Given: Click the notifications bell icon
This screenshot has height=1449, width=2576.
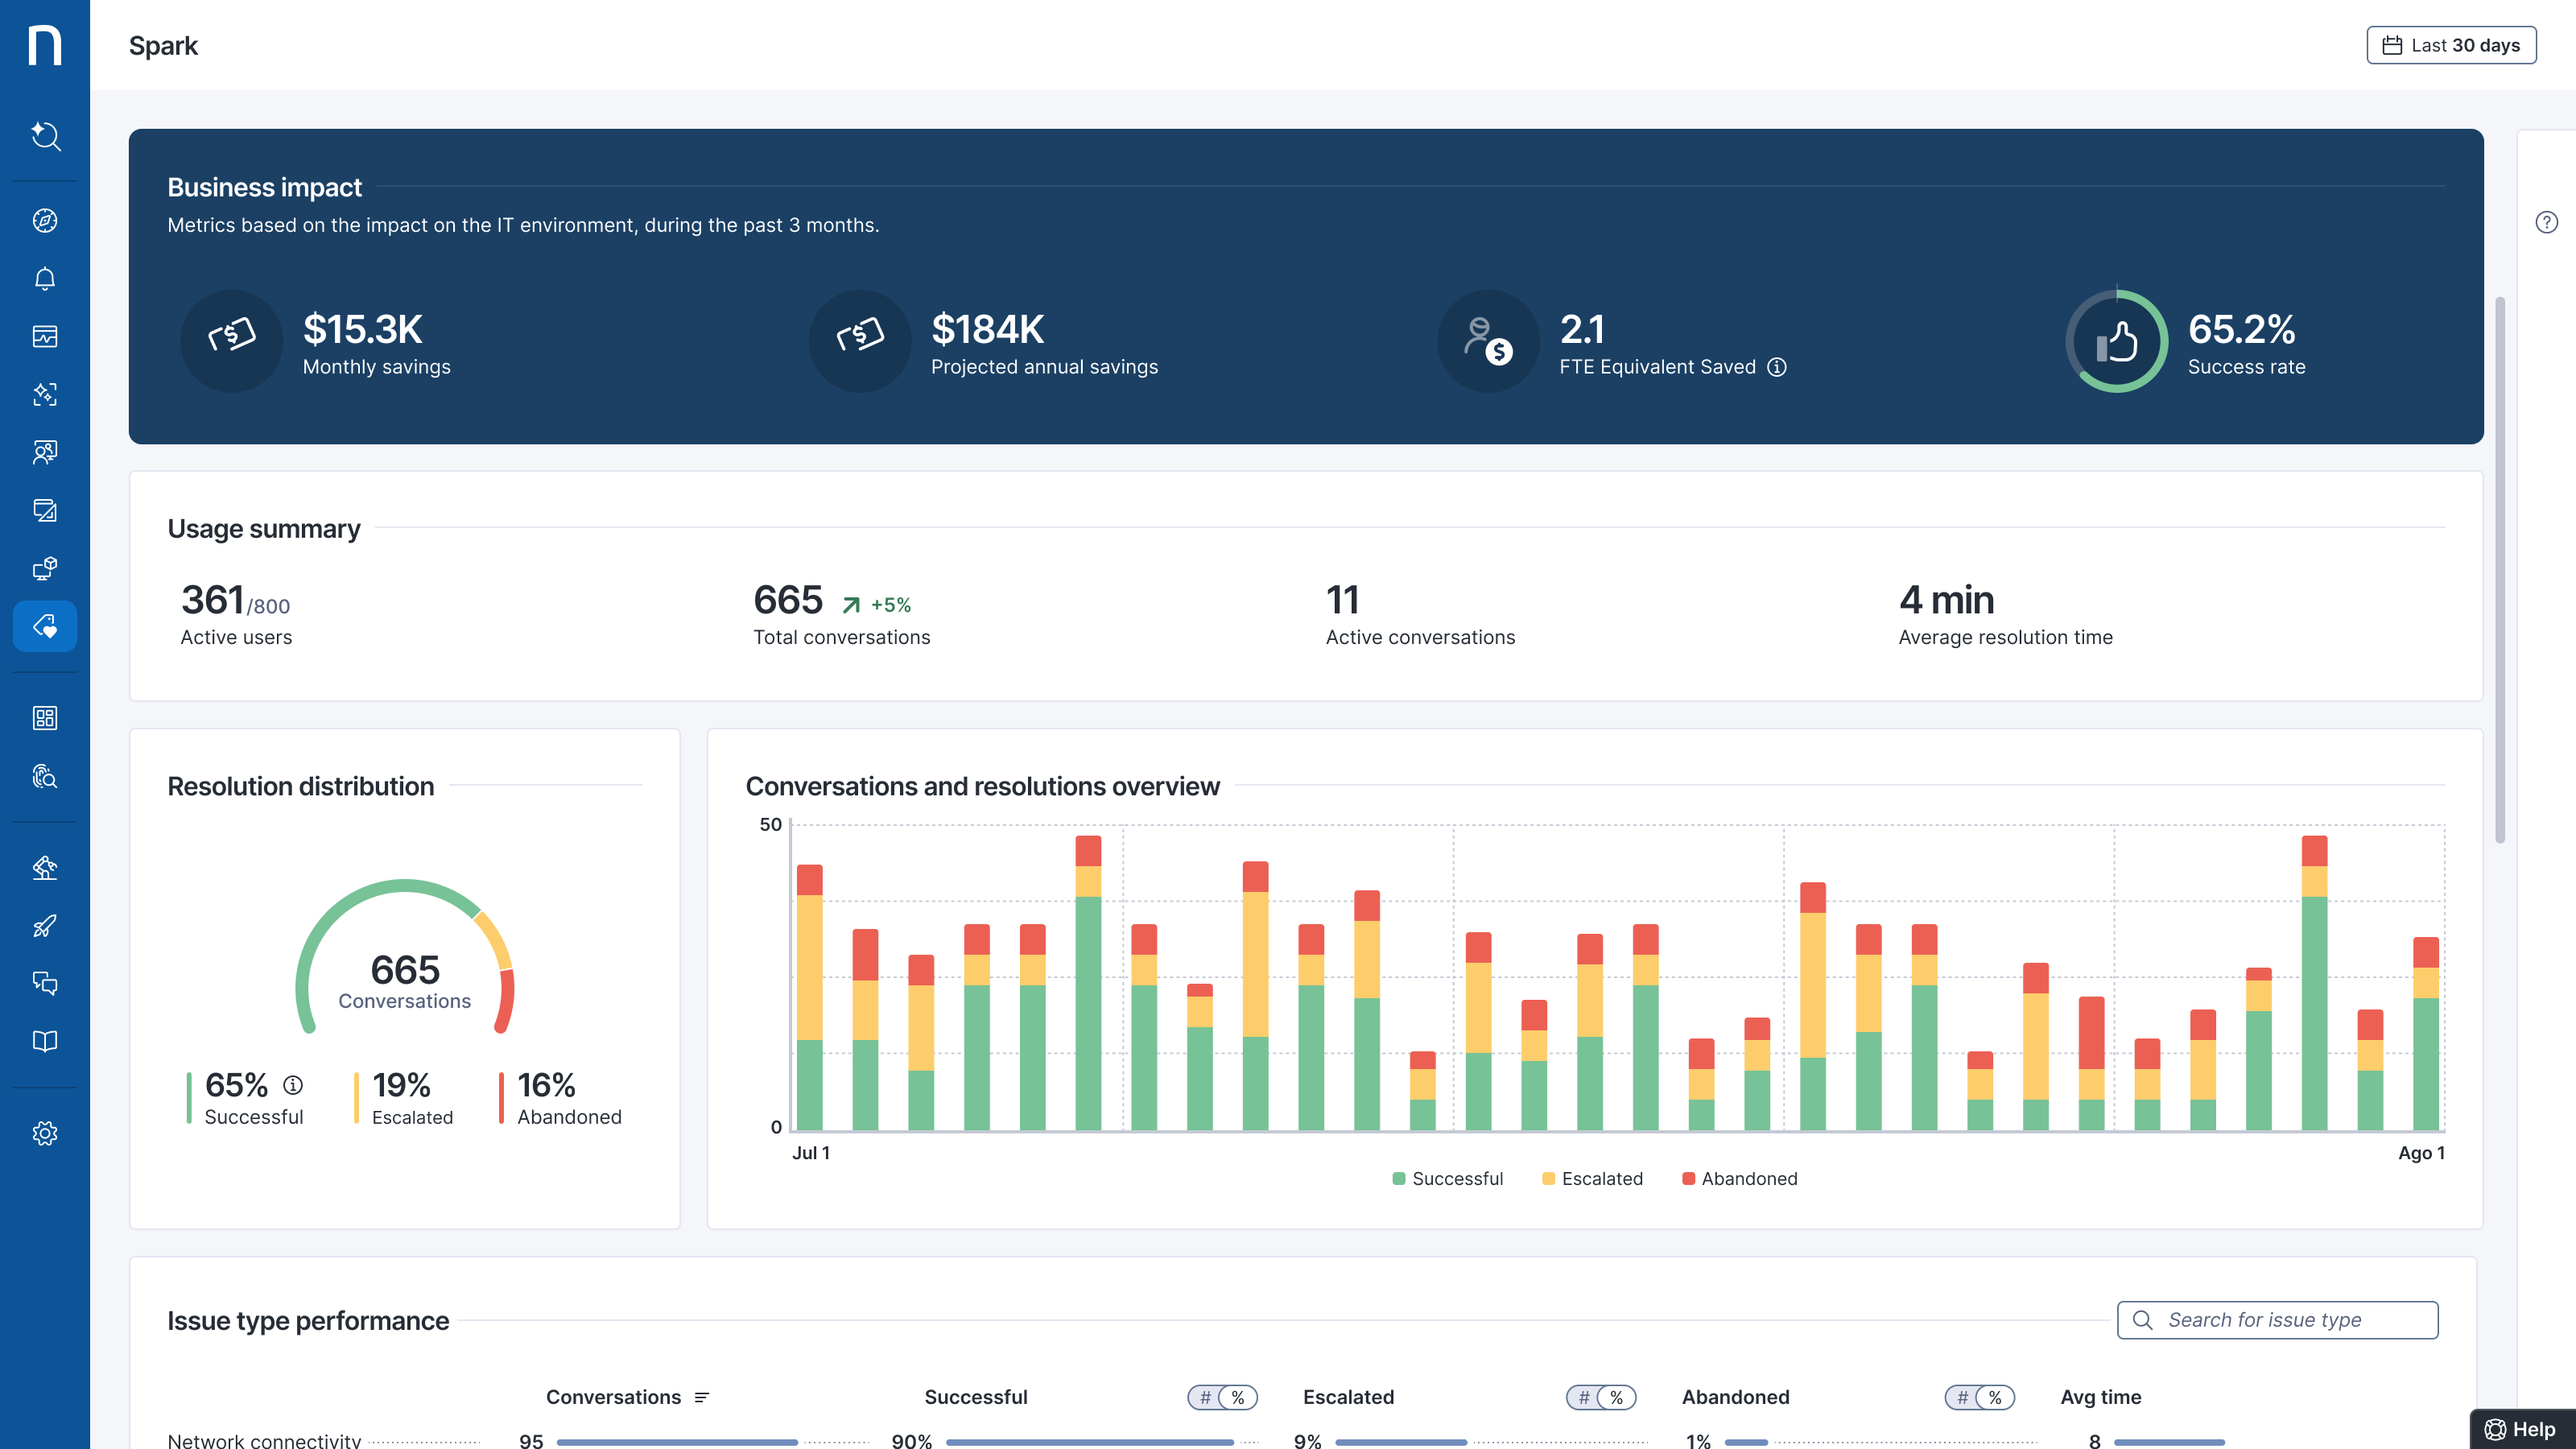Looking at the screenshot, I should (x=45, y=279).
